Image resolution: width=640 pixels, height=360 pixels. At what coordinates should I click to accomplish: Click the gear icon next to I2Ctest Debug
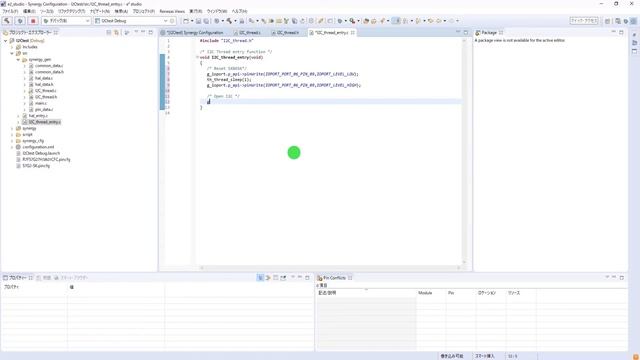172,20
